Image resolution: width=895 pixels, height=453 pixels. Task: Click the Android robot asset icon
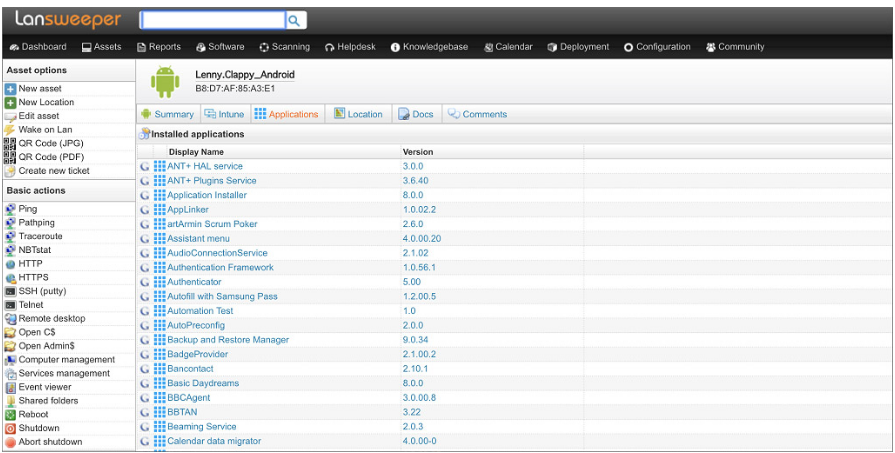164,81
